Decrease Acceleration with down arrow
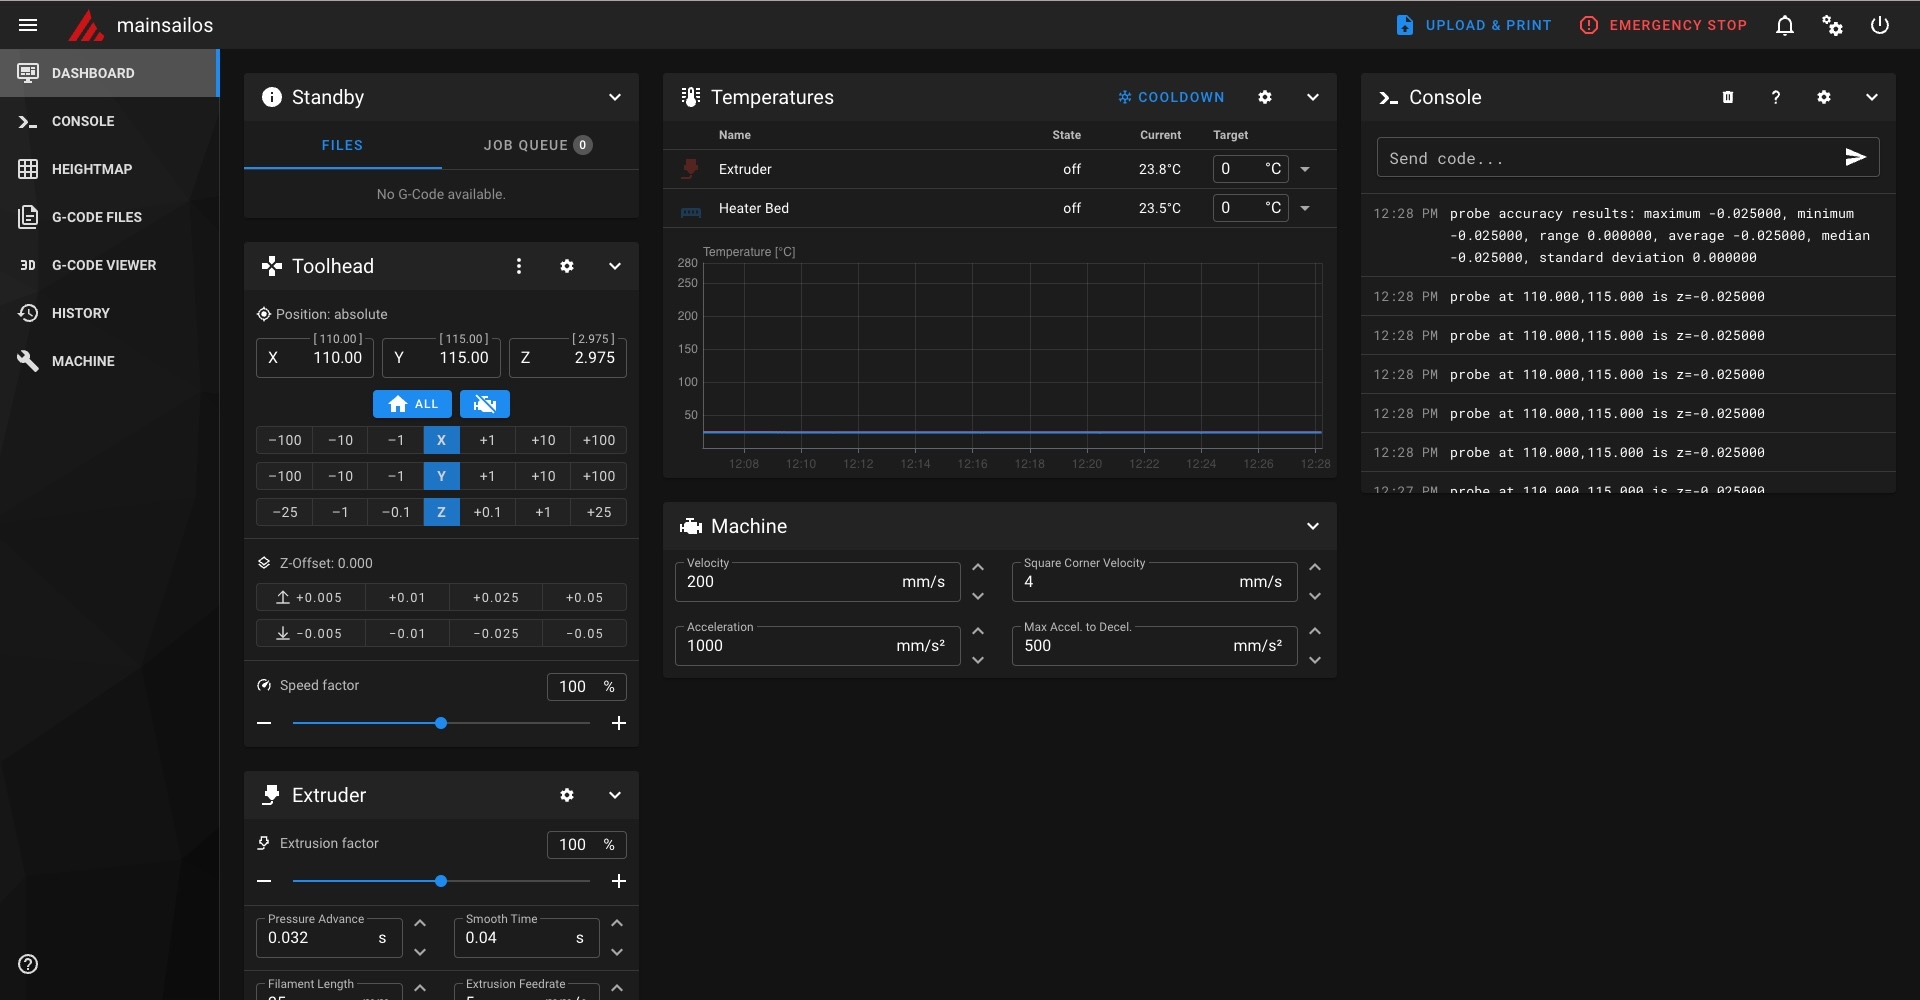Viewport: 1920px width, 1000px height. click(x=978, y=660)
